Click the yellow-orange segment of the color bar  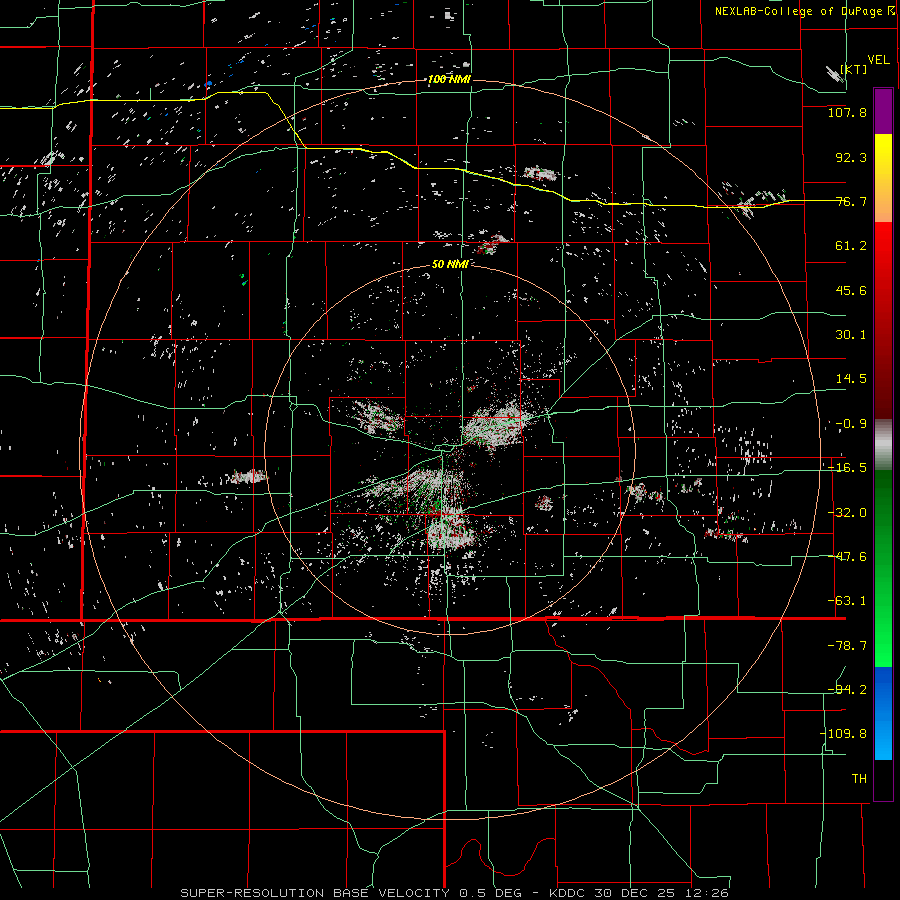883,178
